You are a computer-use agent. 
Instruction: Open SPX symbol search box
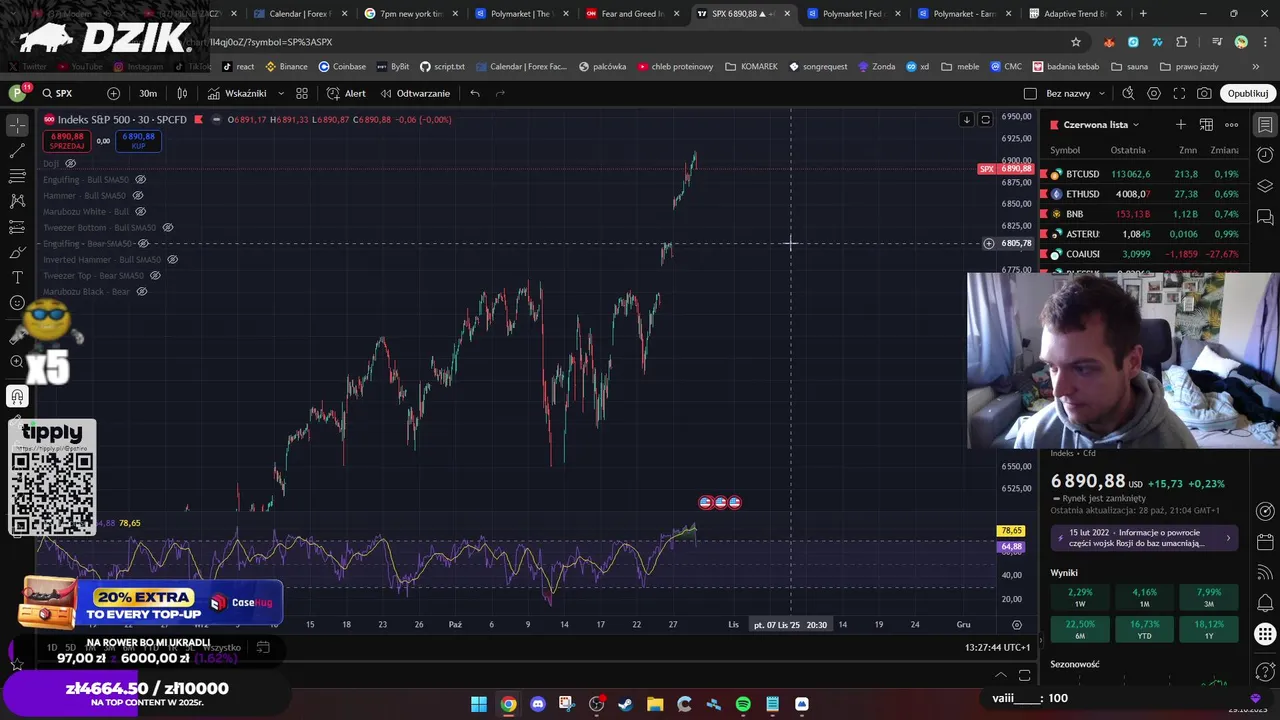[64, 93]
